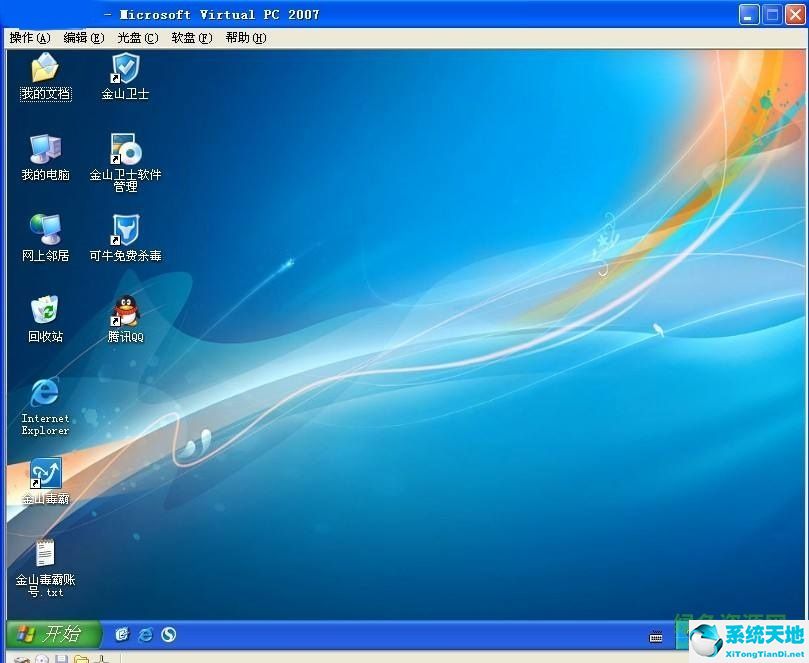809x663 pixels.
Task: Select the 我的文档 desktop icon
Action: point(45,68)
